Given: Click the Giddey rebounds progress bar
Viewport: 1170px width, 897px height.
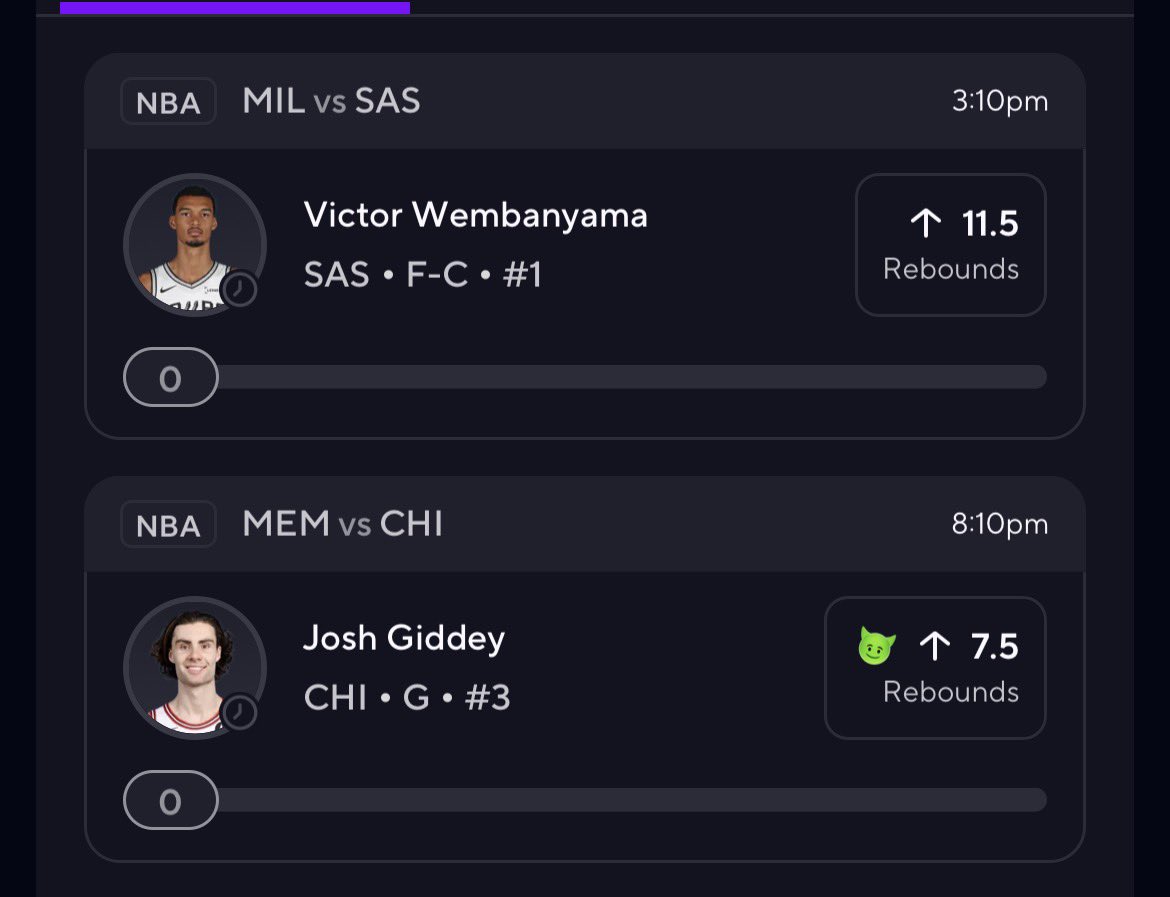Looking at the screenshot, I should pyautogui.click(x=630, y=800).
